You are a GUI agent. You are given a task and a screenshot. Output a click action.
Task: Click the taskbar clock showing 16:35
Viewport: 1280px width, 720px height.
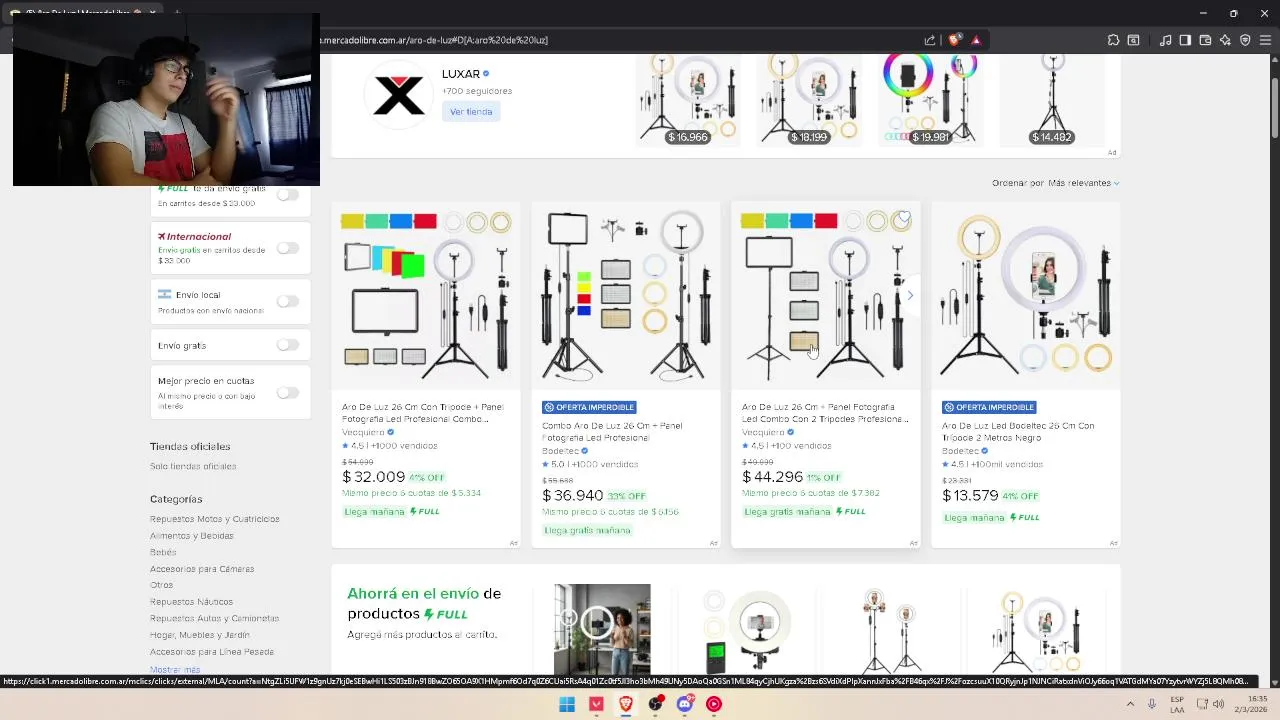point(1250,704)
